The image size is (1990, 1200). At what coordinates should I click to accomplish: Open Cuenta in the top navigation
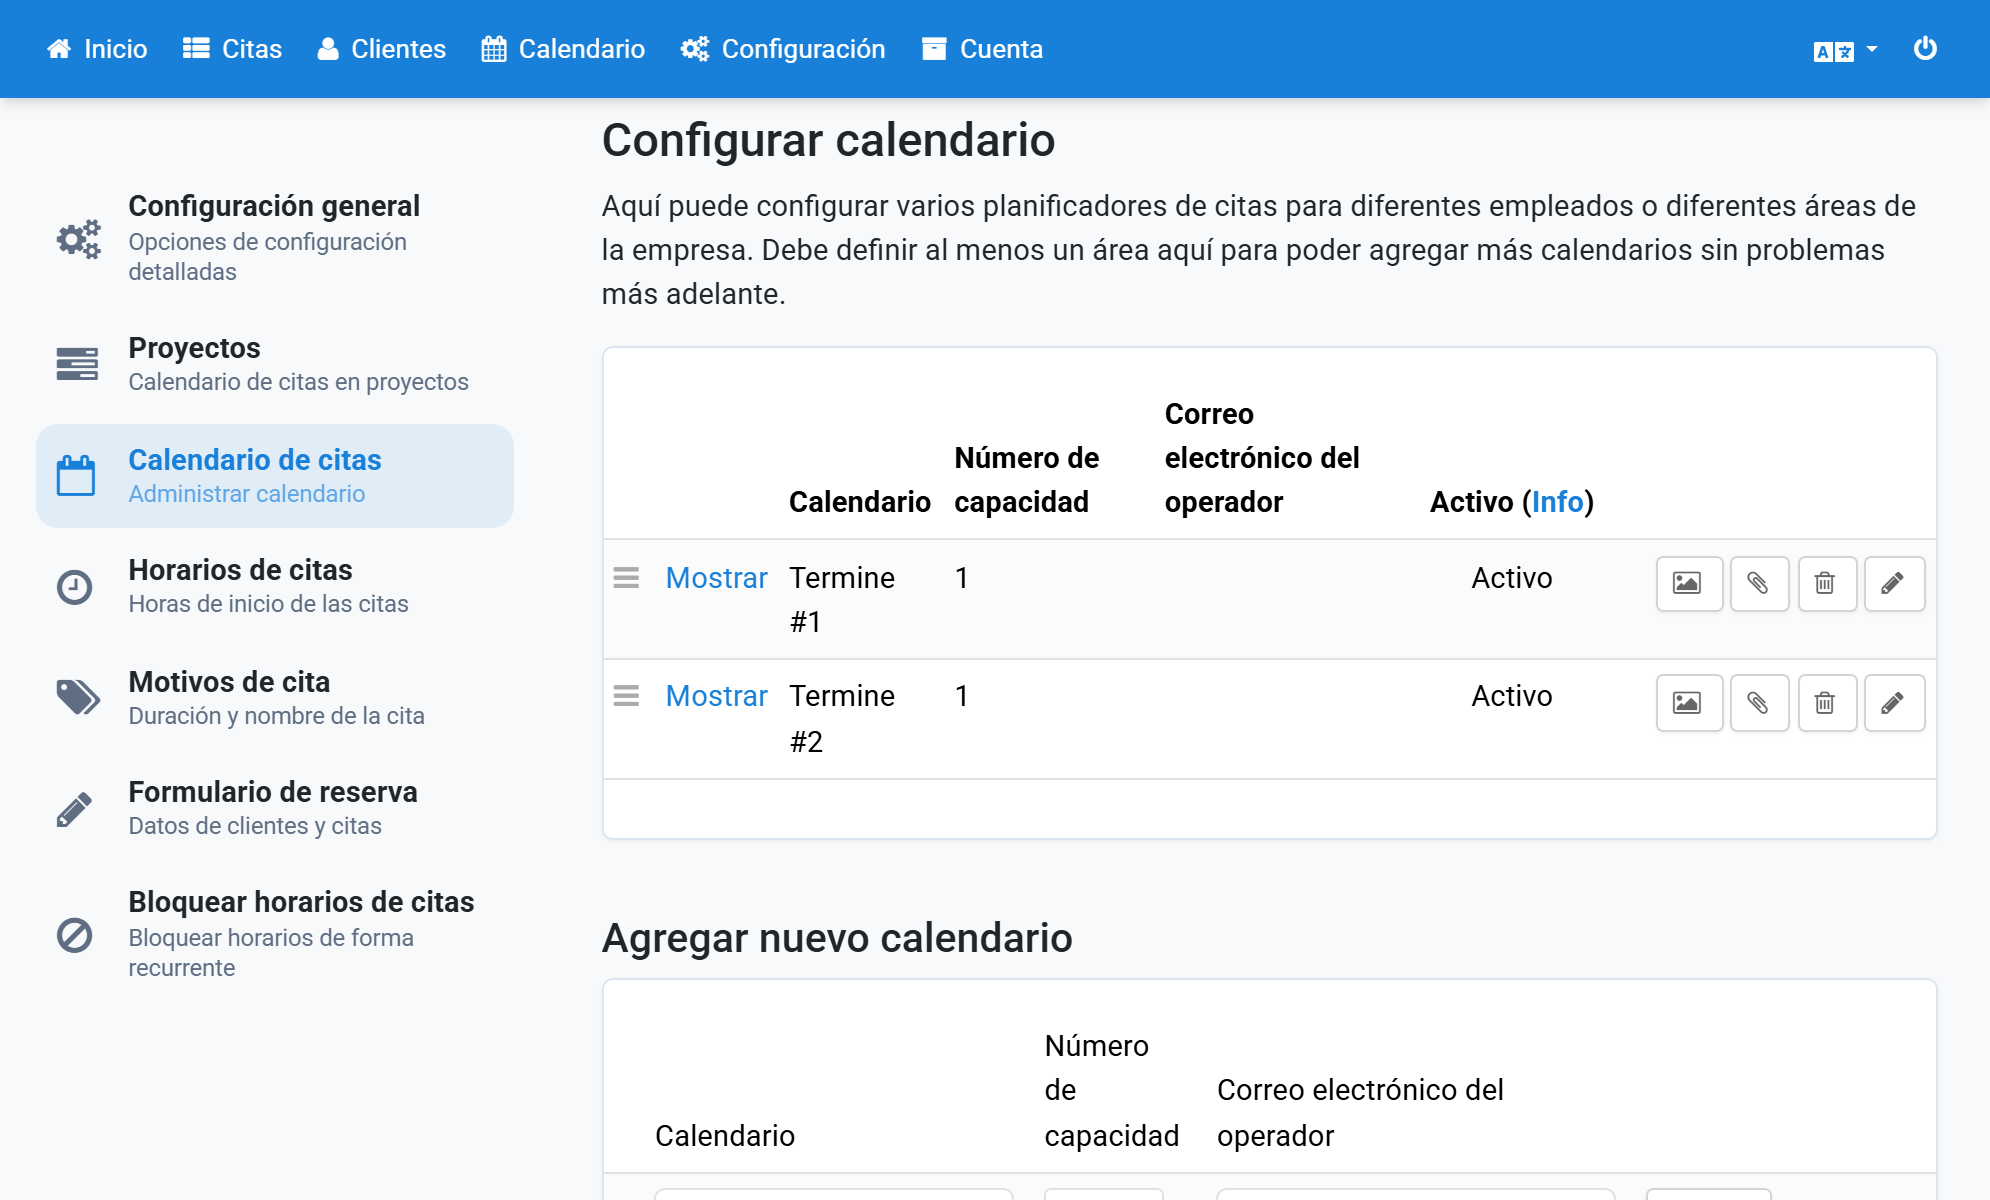(x=982, y=49)
